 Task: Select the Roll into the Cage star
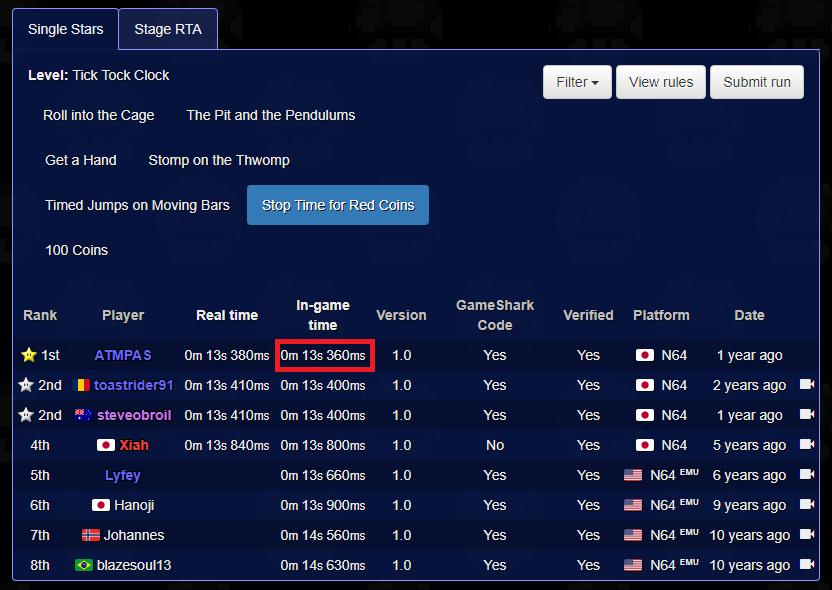(x=99, y=115)
